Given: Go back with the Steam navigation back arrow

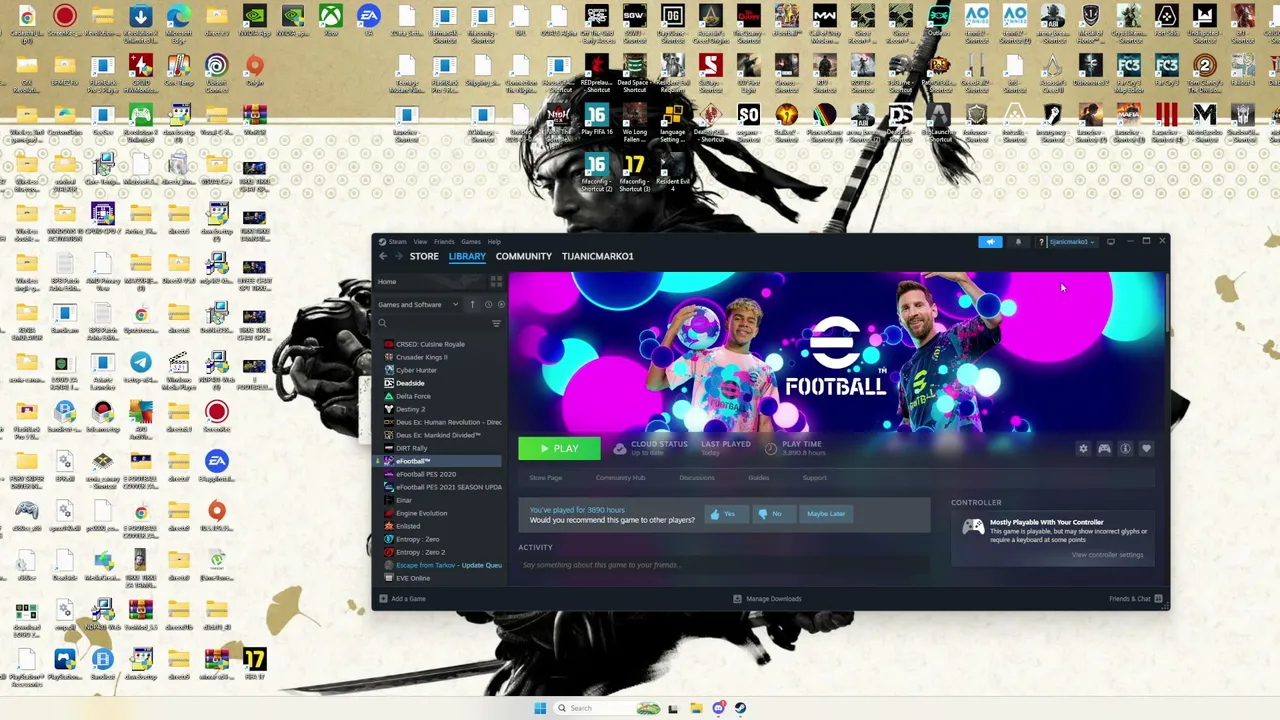Looking at the screenshot, I should pyautogui.click(x=383, y=256).
